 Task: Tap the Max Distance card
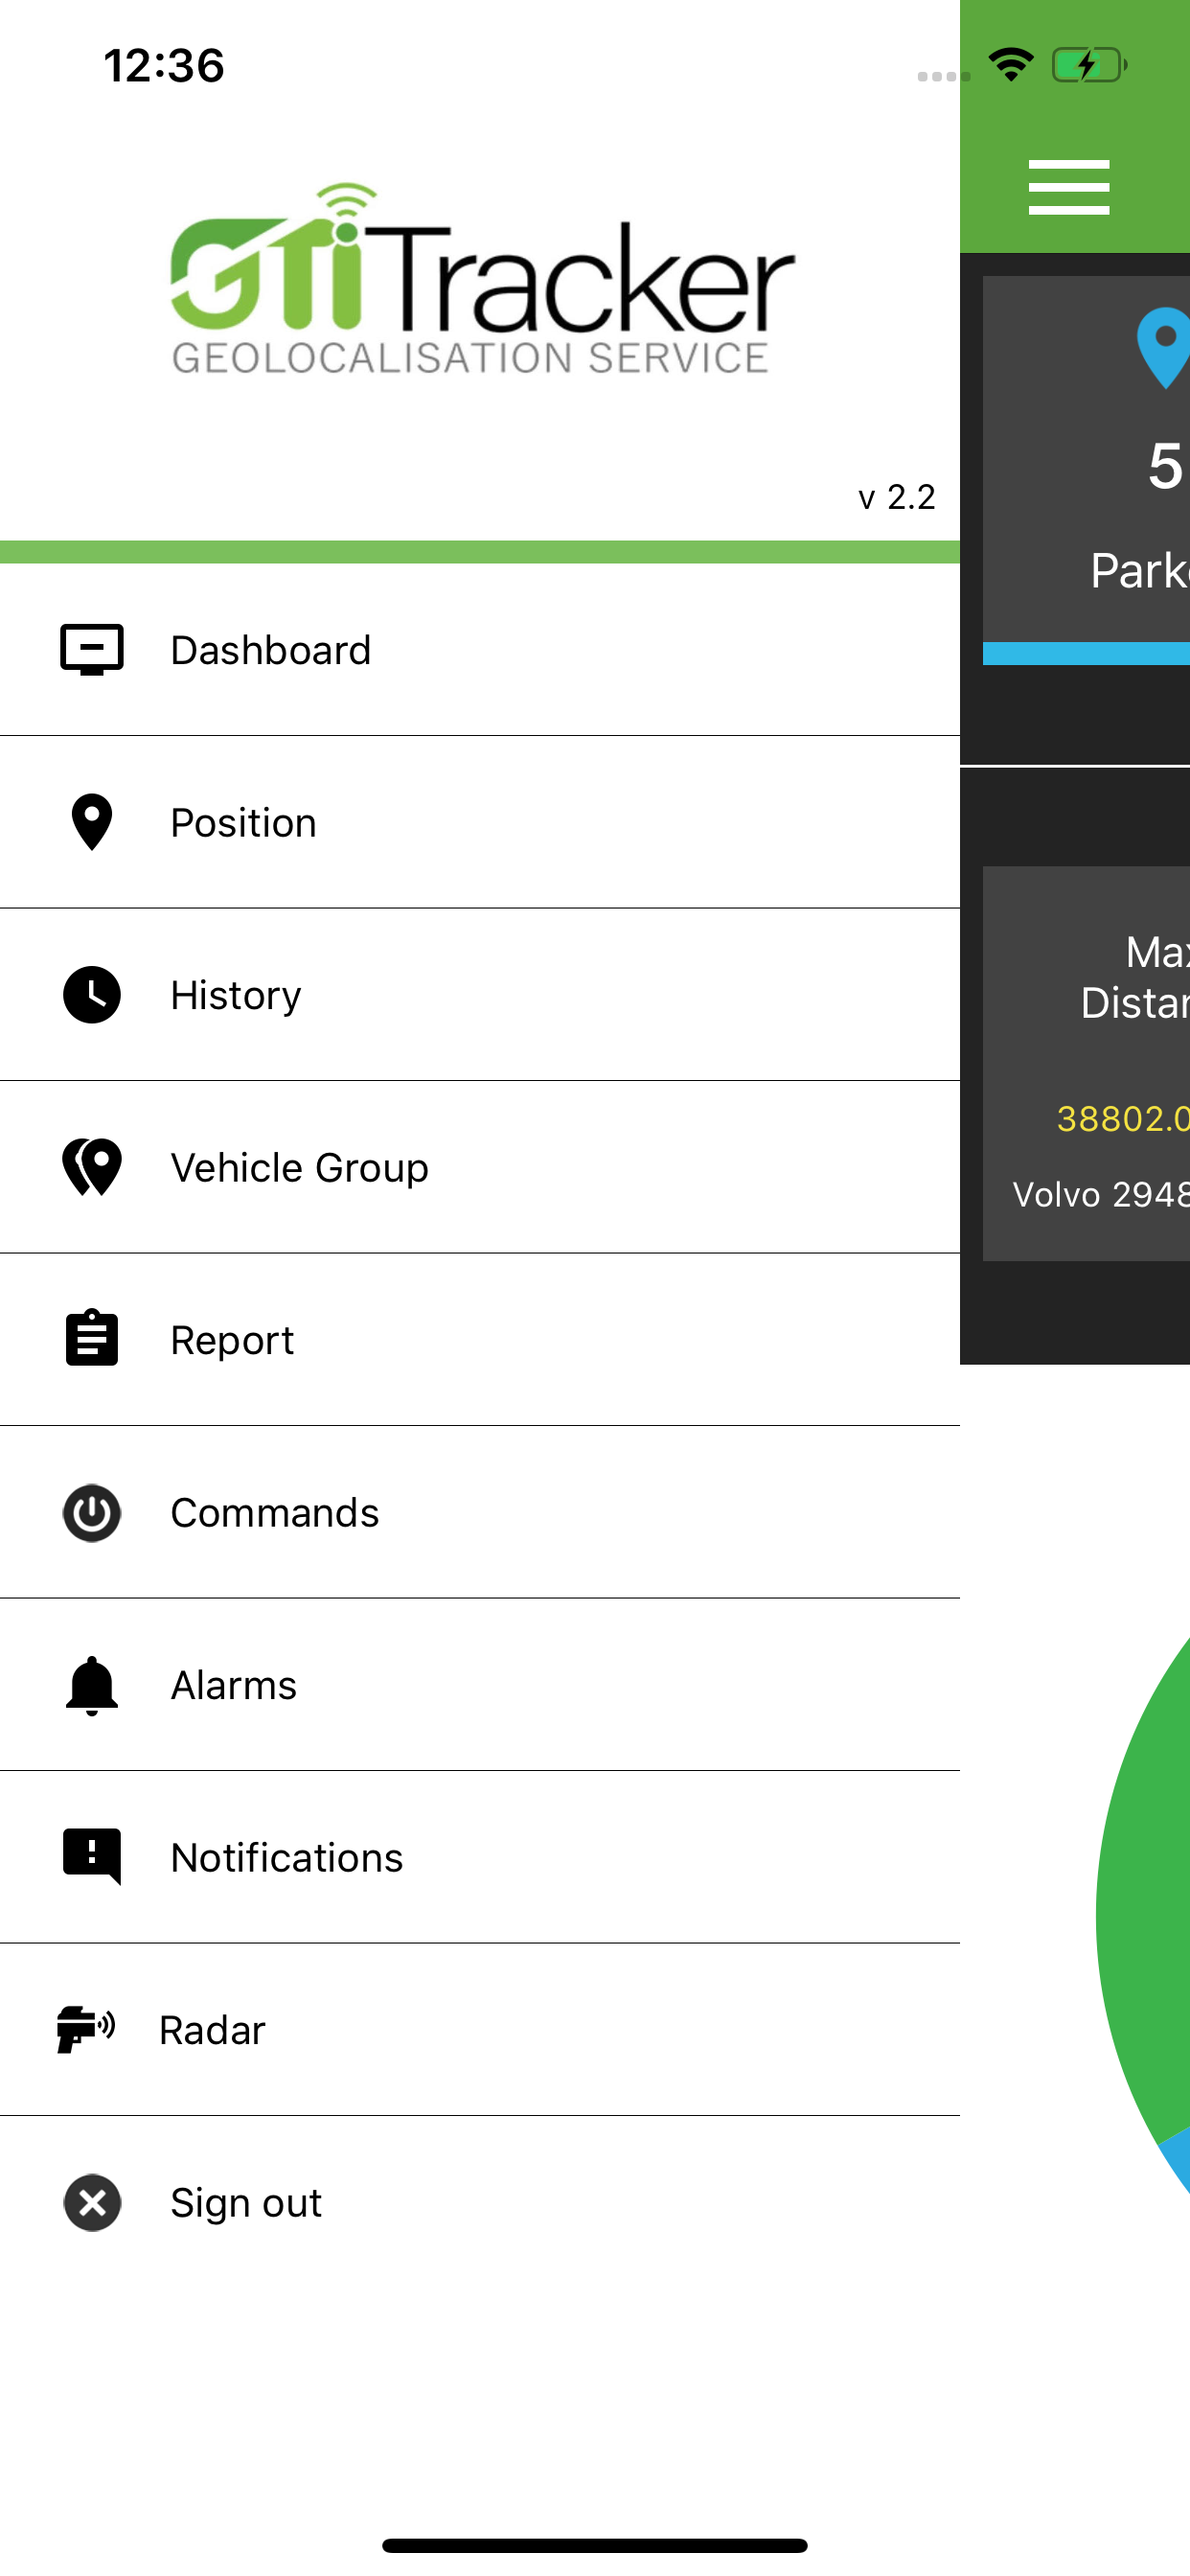(x=1086, y=1063)
